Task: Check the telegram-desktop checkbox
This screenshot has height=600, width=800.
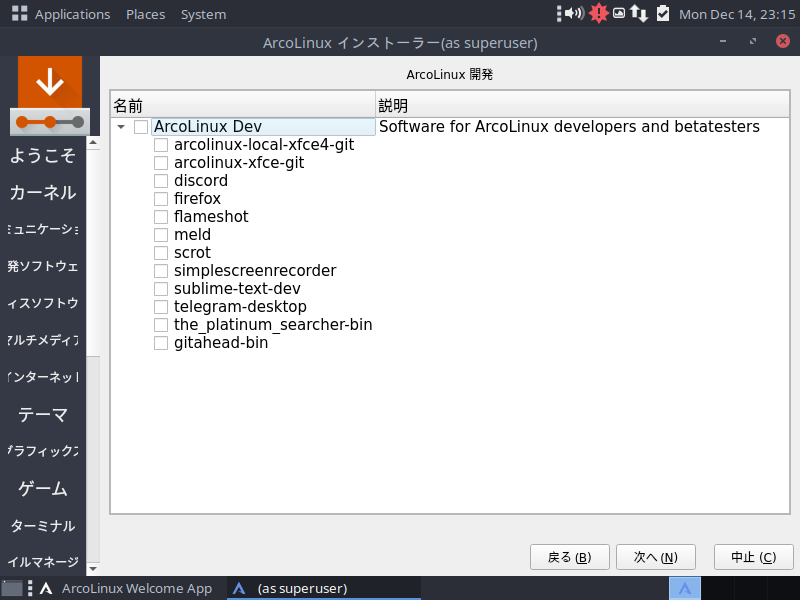Action: click(x=161, y=307)
